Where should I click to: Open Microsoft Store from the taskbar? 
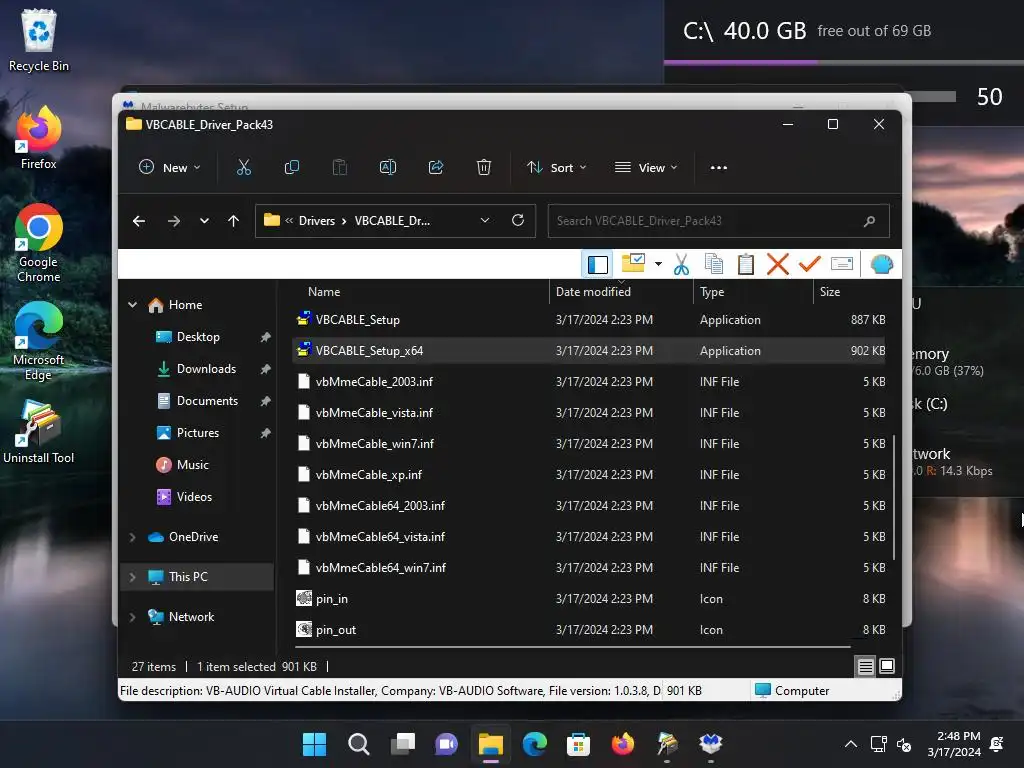pyautogui.click(x=578, y=744)
